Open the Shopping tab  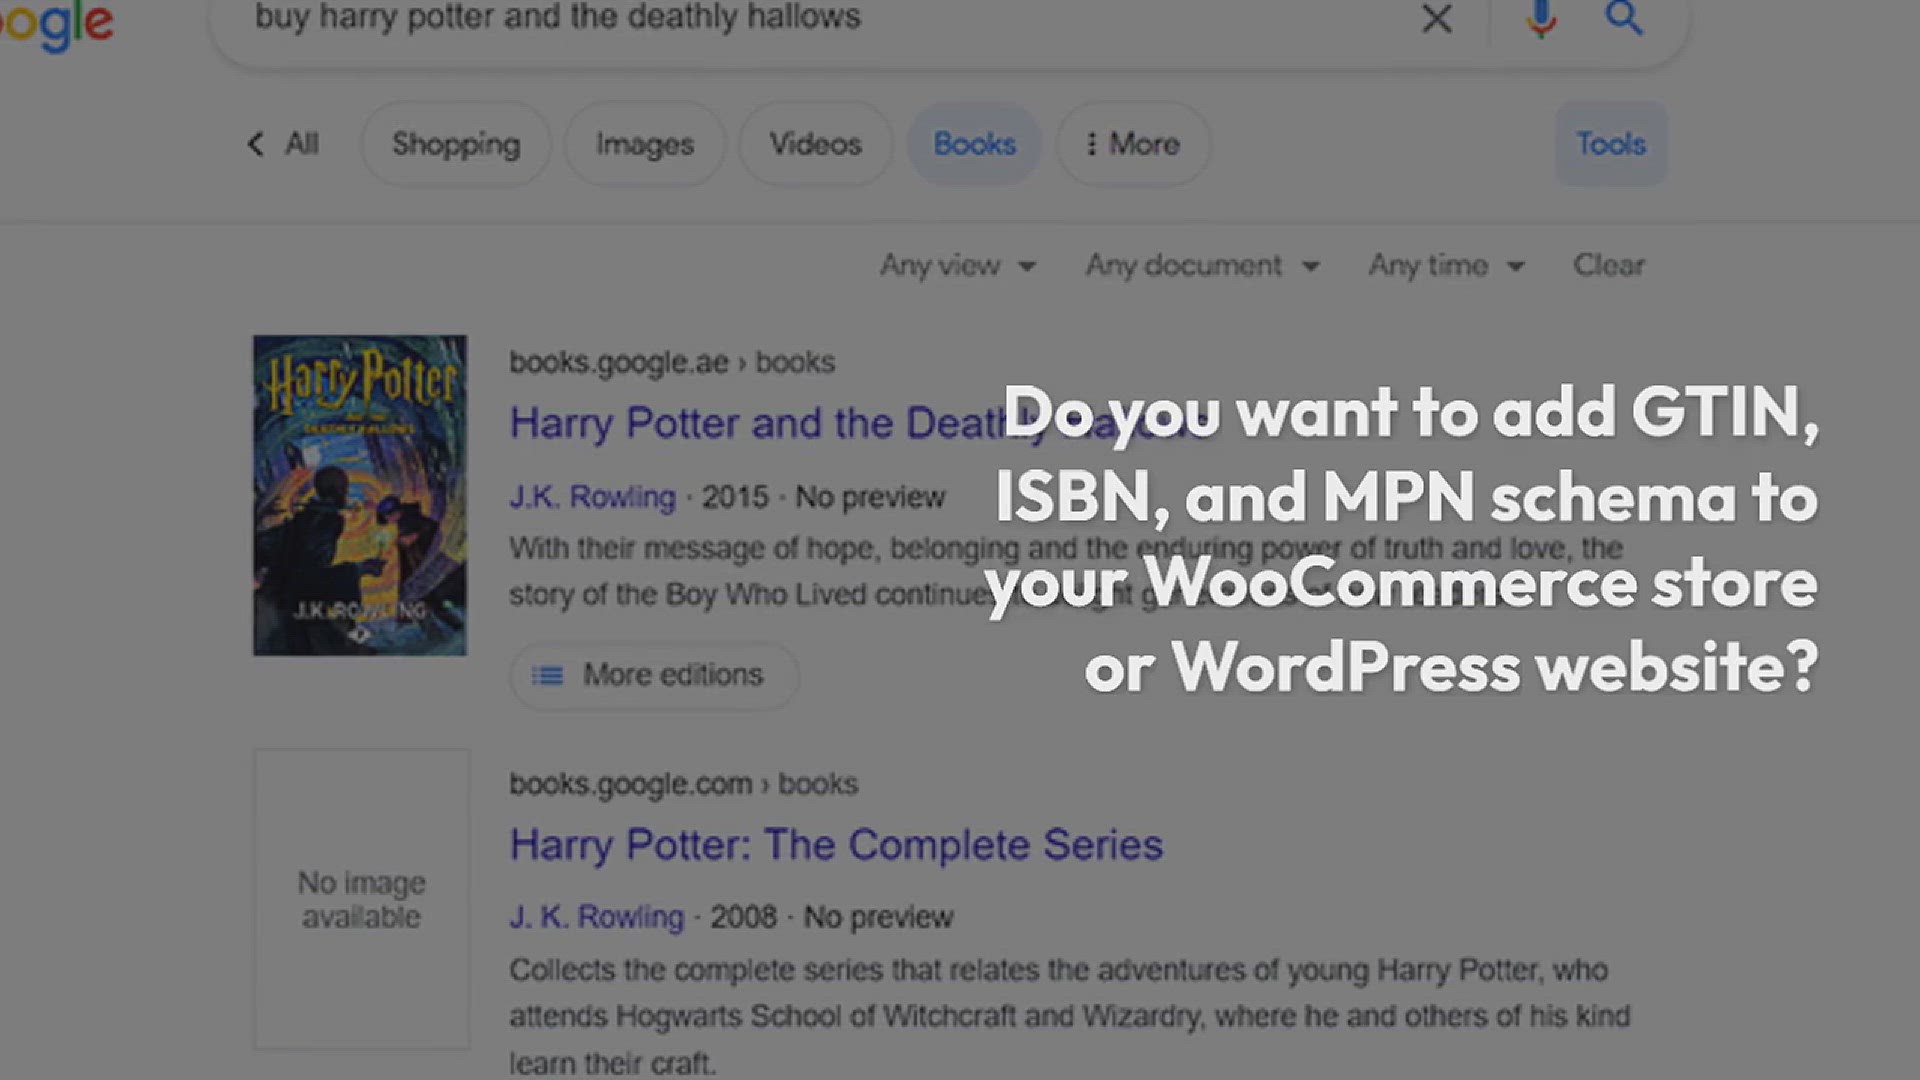click(x=456, y=144)
